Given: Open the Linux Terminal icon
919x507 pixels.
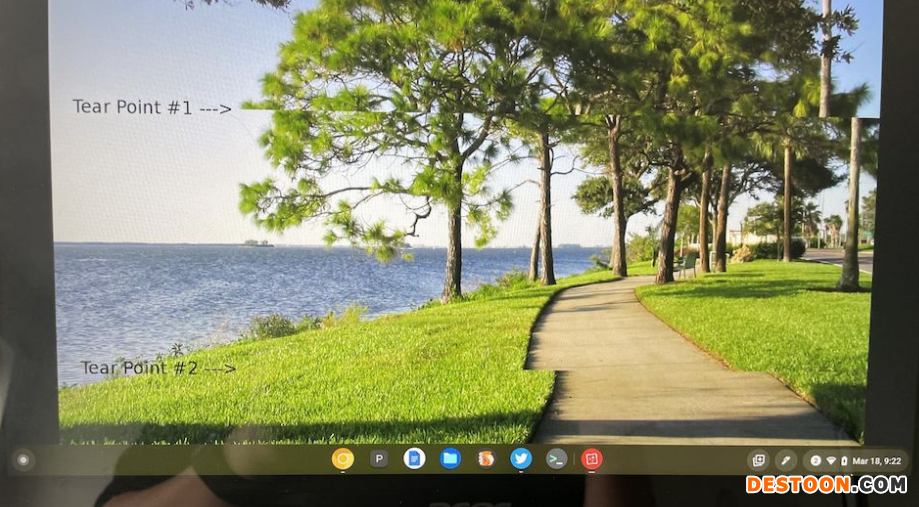Looking at the screenshot, I should (x=557, y=459).
